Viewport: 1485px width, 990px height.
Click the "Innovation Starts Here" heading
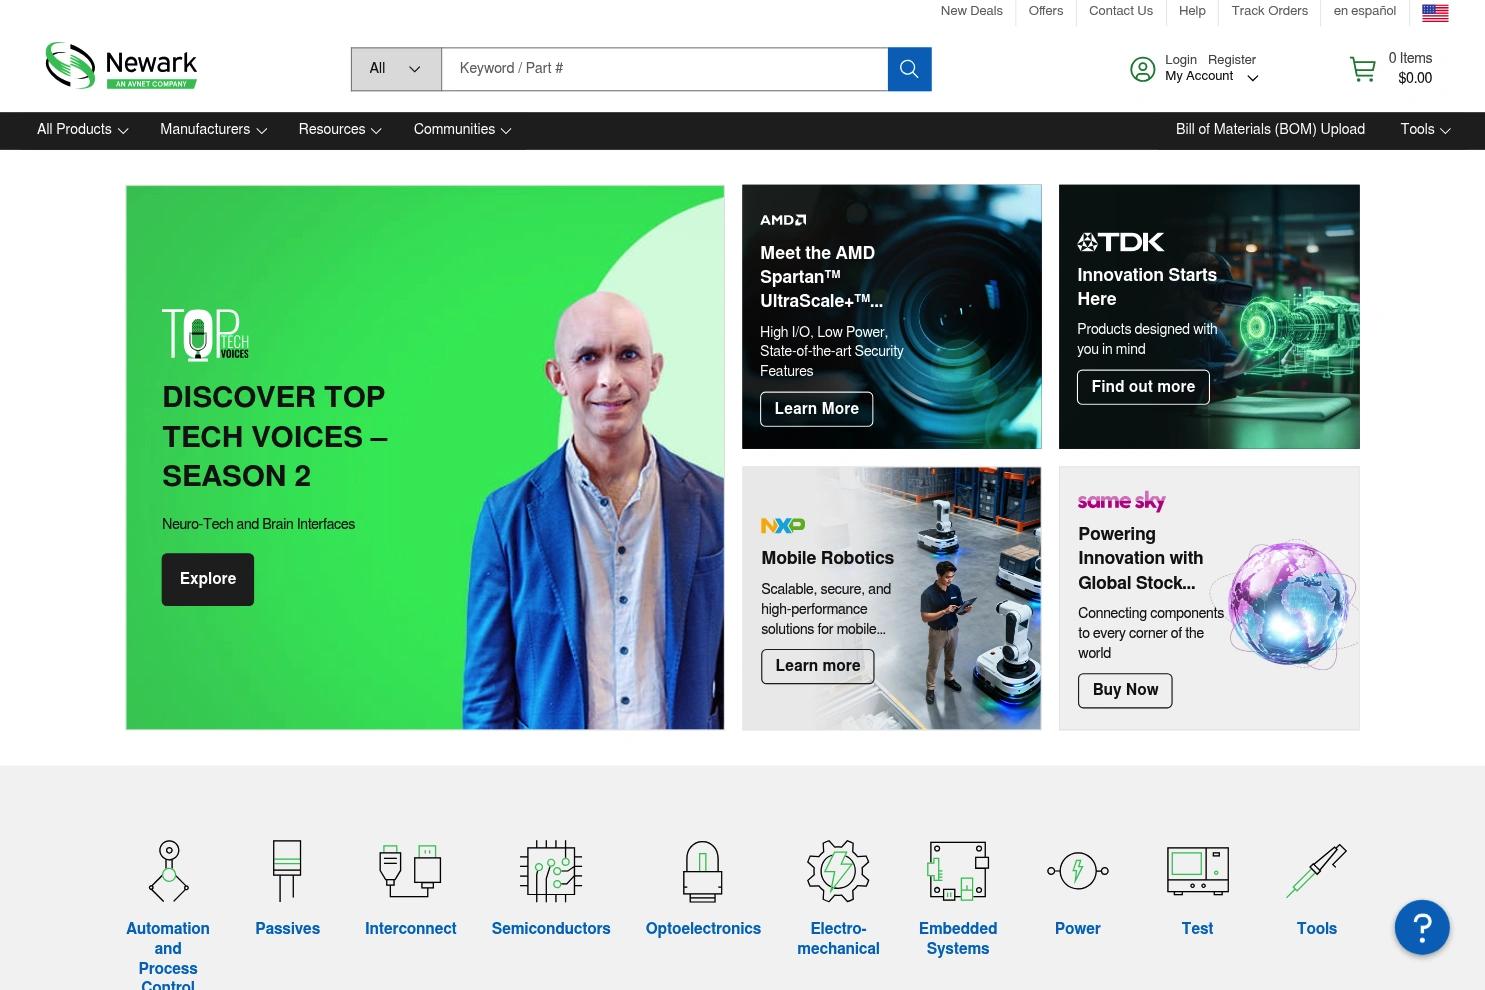click(x=1147, y=287)
